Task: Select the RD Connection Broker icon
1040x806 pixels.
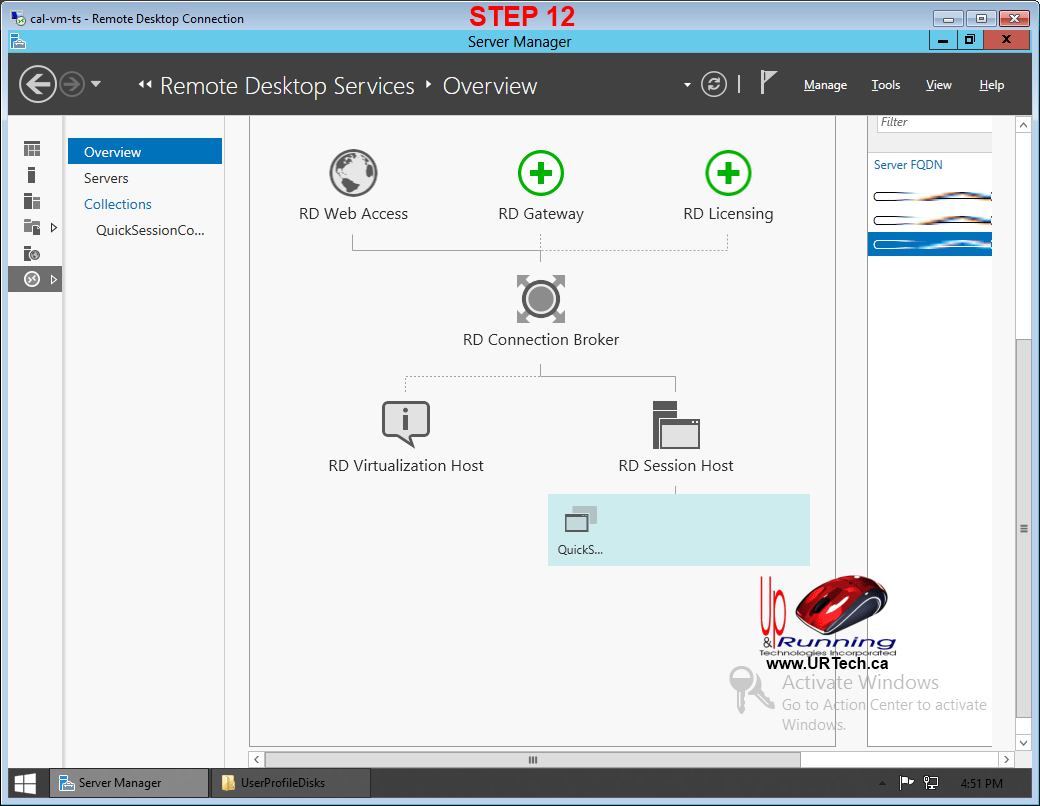Action: tap(540, 299)
